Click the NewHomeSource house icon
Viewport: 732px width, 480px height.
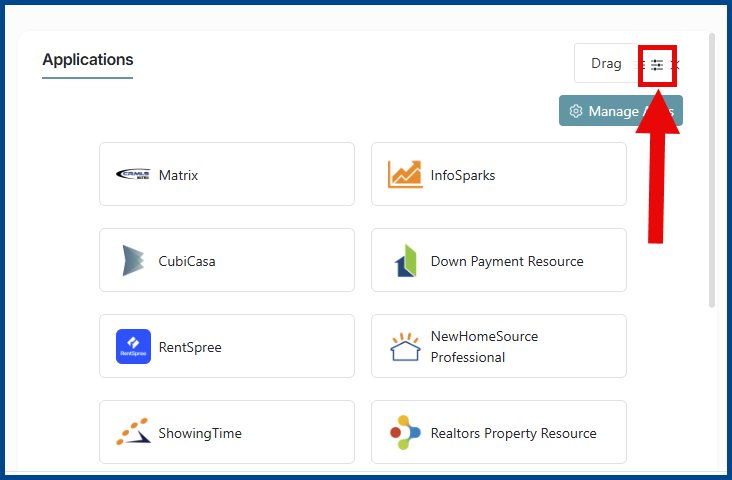pos(405,346)
